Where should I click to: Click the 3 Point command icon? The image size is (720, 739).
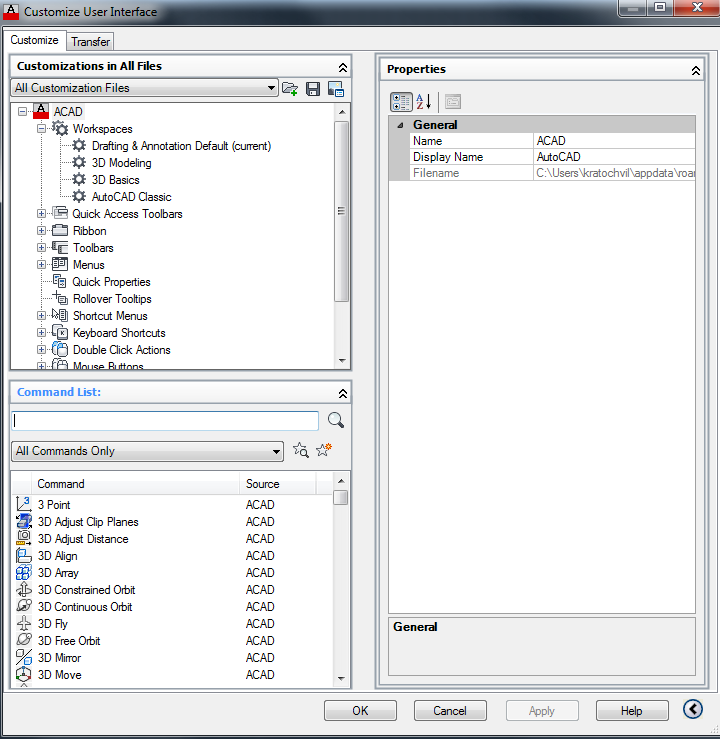[x=23, y=504]
